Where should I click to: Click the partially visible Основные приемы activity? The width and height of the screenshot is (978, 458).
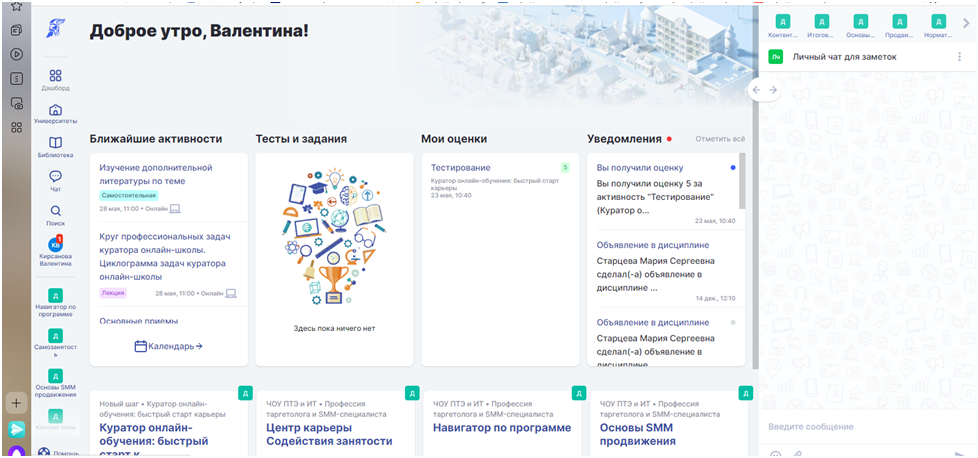139,321
